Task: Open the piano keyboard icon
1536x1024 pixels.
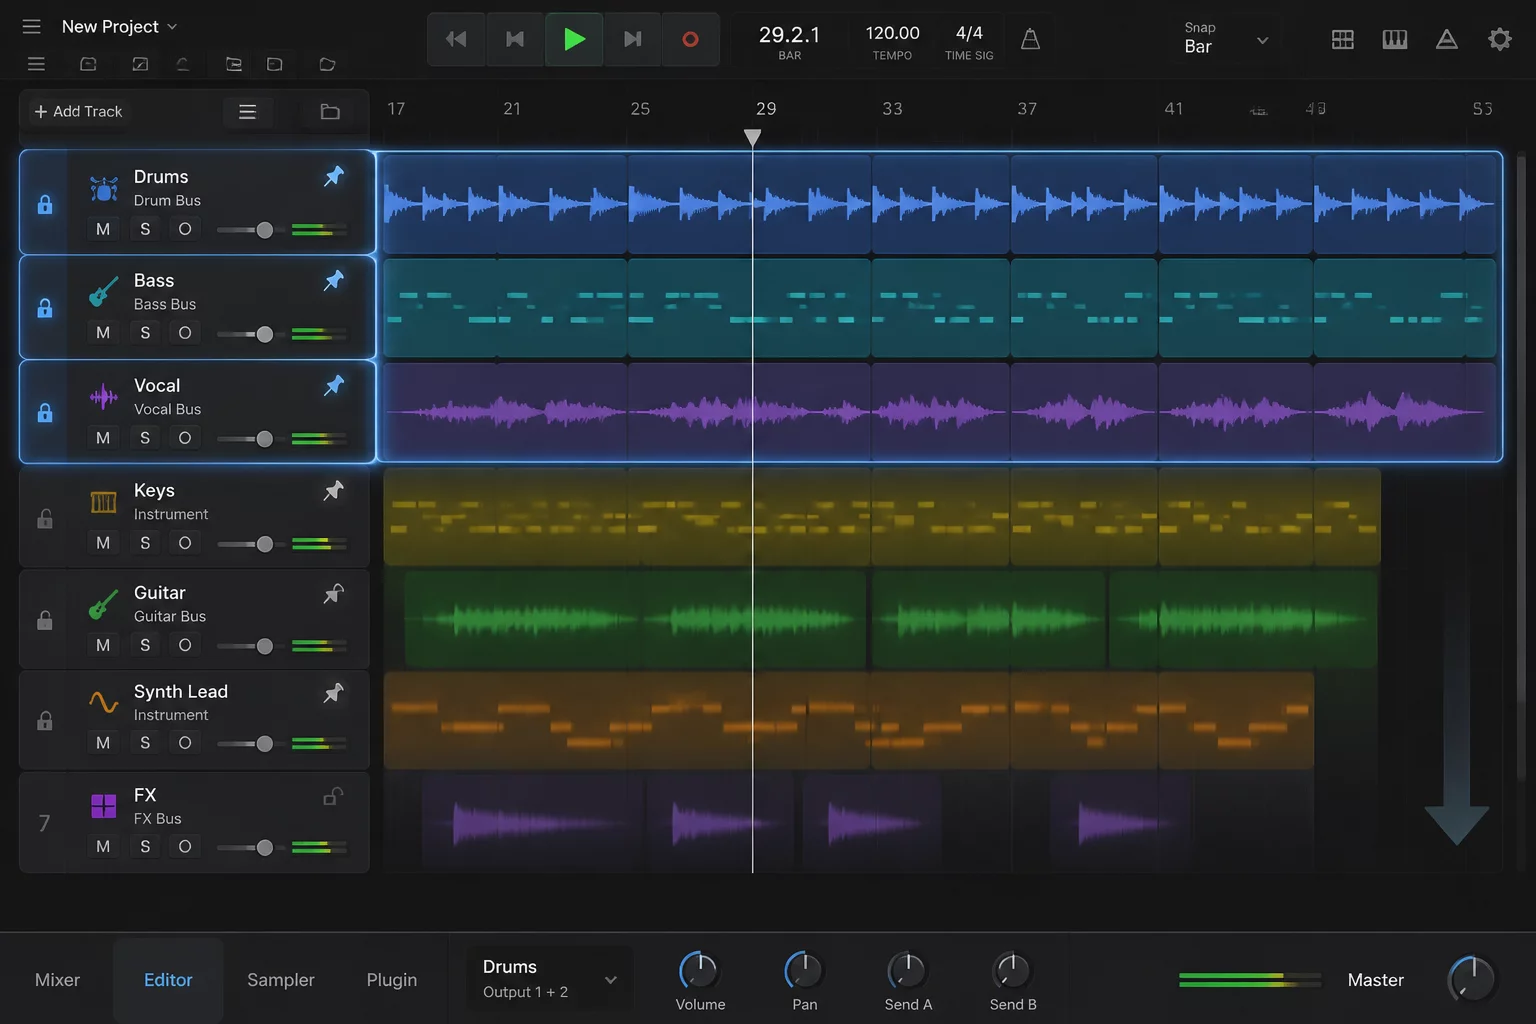Action: [1394, 39]
